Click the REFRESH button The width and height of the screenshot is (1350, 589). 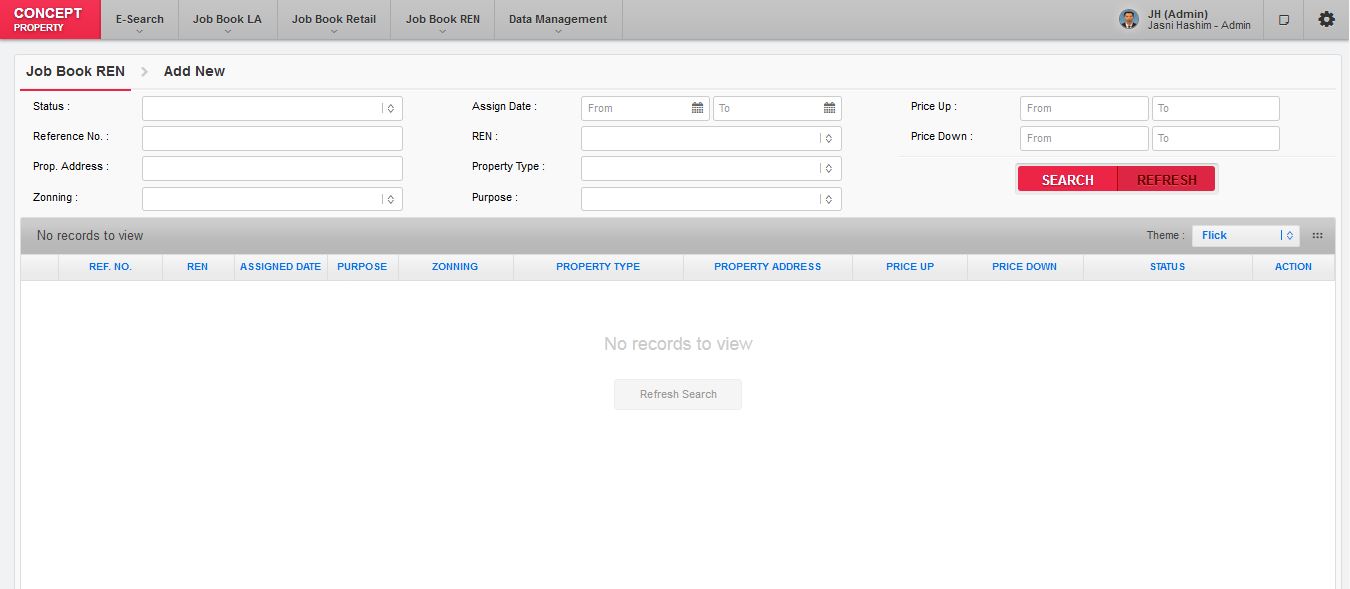[1166, 180]
